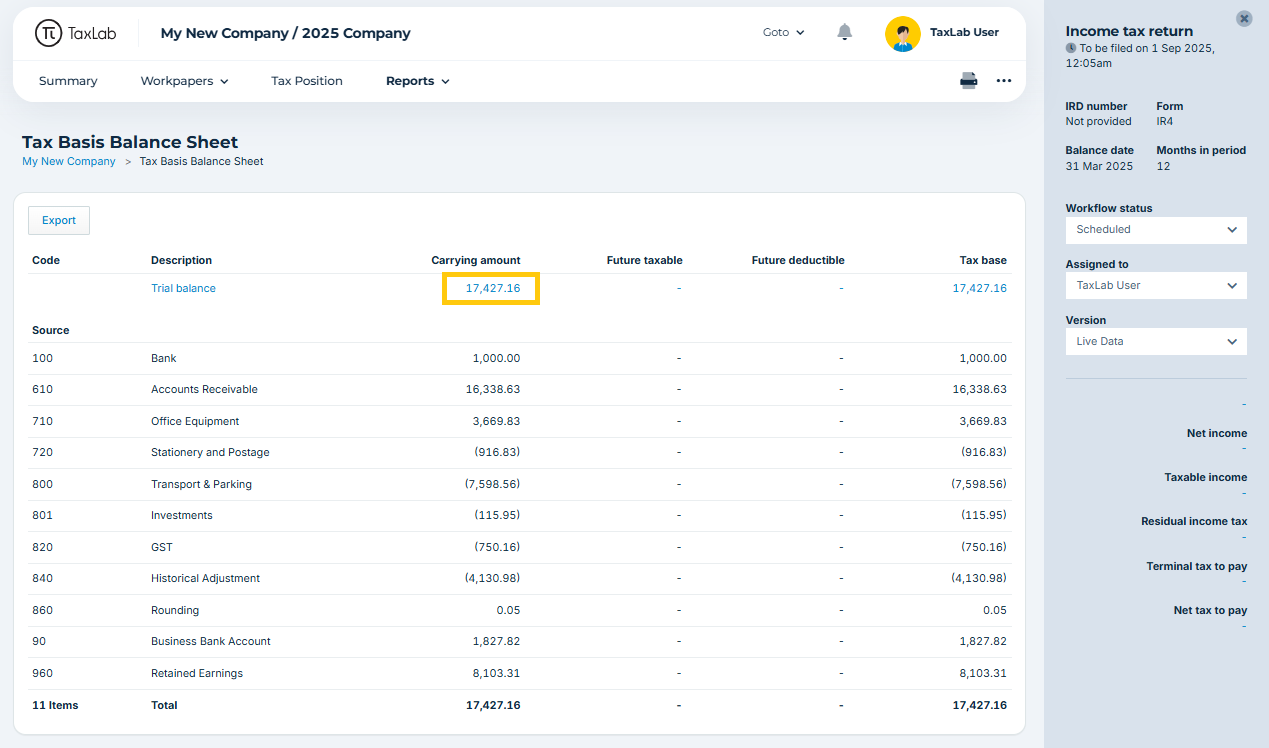1269x748 pixels.
Task: Open the Goto dropdown
Action: click(x=784, y=32)
